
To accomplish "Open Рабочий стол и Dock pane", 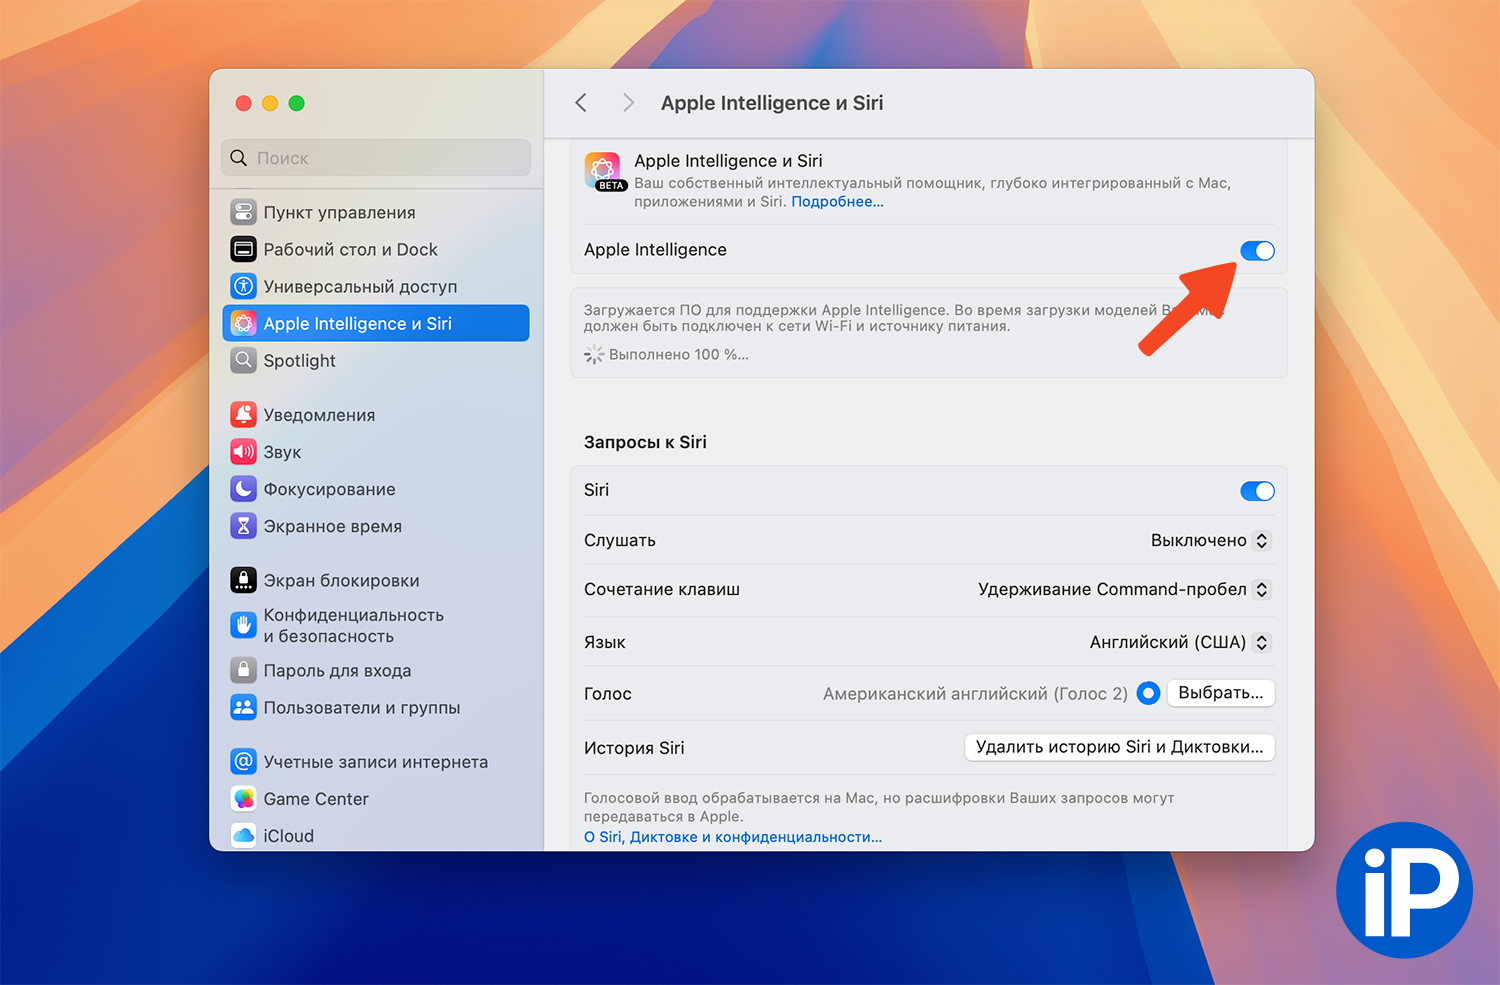I will 376,249.
